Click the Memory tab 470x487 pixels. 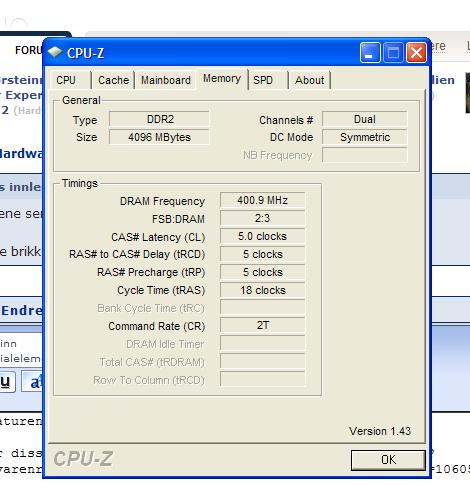coord(222,79)
